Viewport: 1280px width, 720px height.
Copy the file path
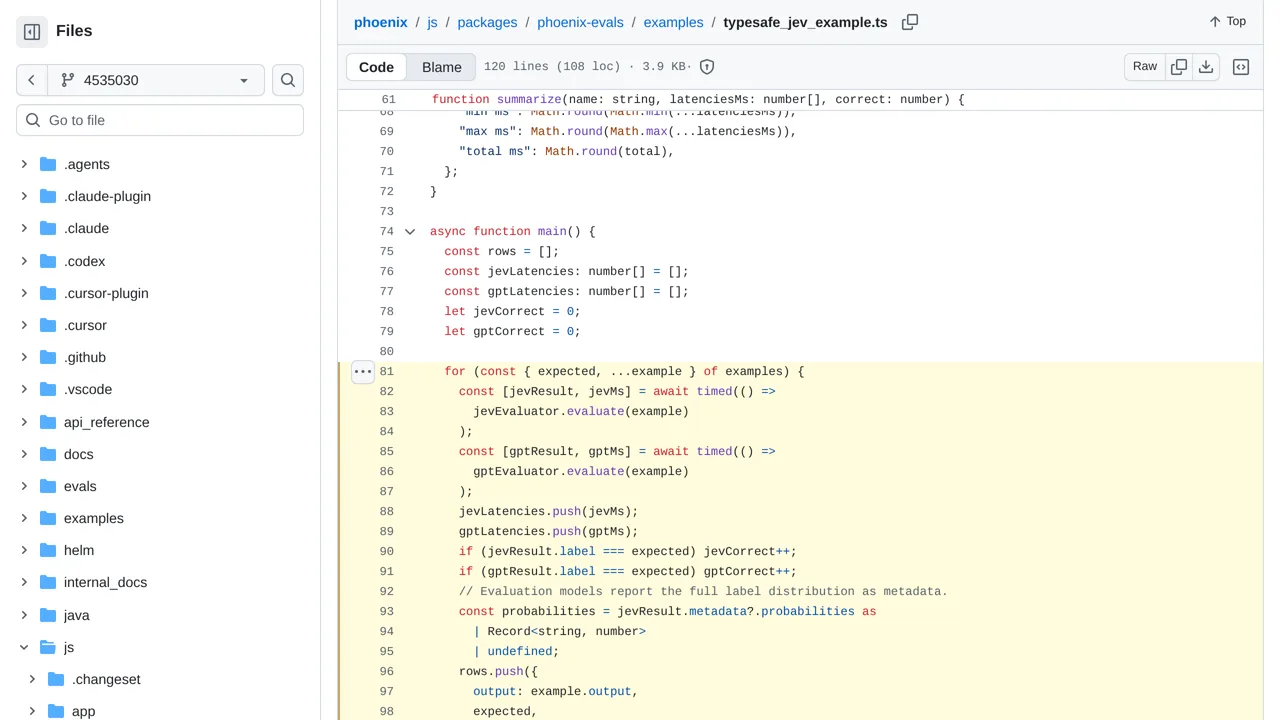pos(910,22)
